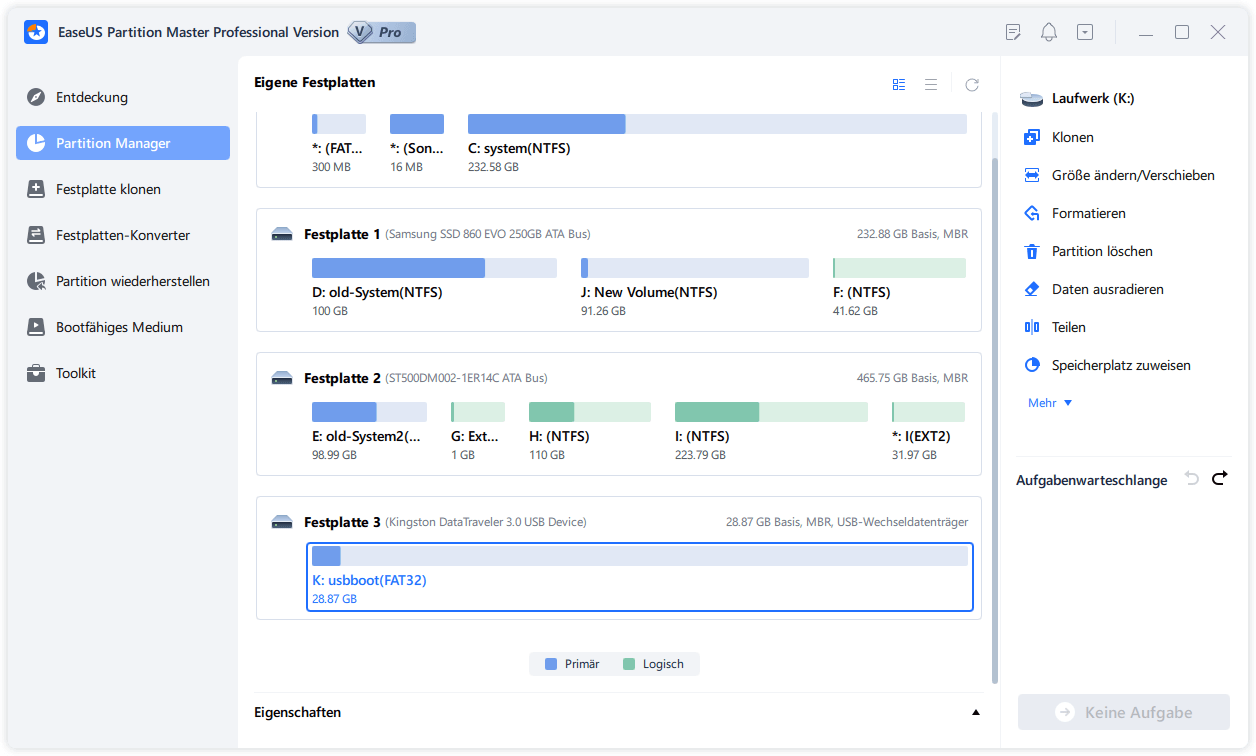Screen dimensions: 1256x756
Task: Switch to the list view layout icon
Action: point(931,85)
